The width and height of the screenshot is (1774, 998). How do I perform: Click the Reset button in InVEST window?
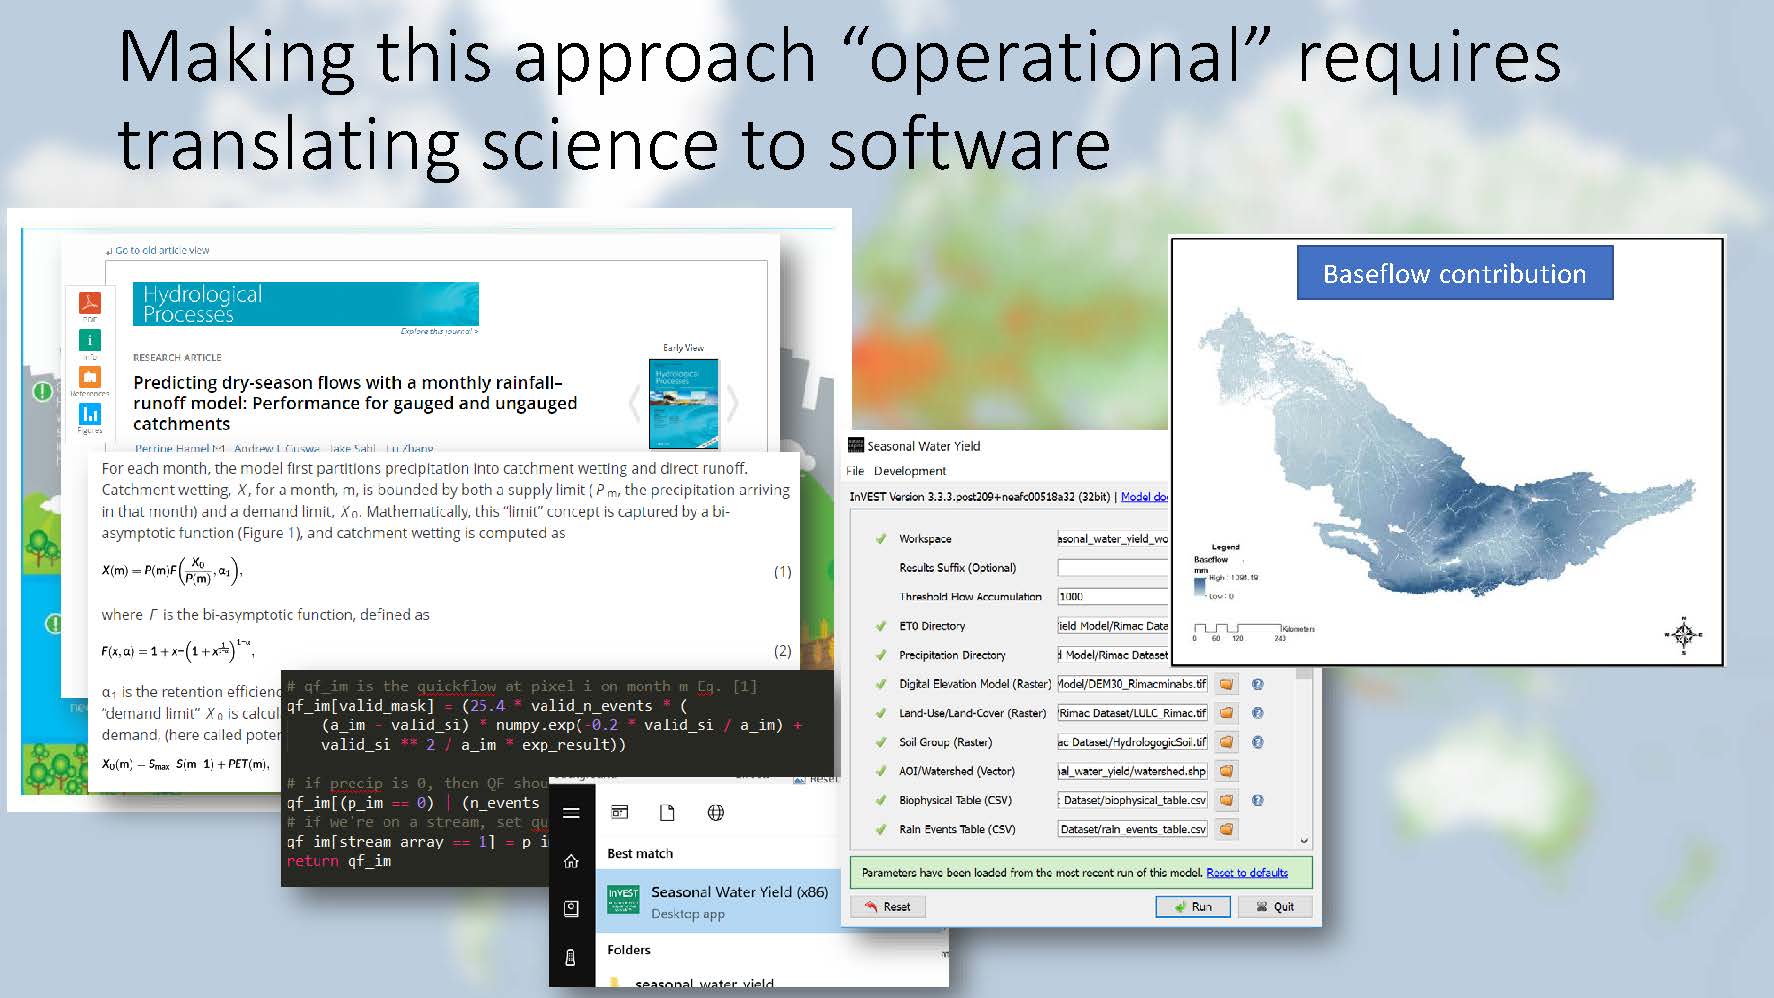888,907
